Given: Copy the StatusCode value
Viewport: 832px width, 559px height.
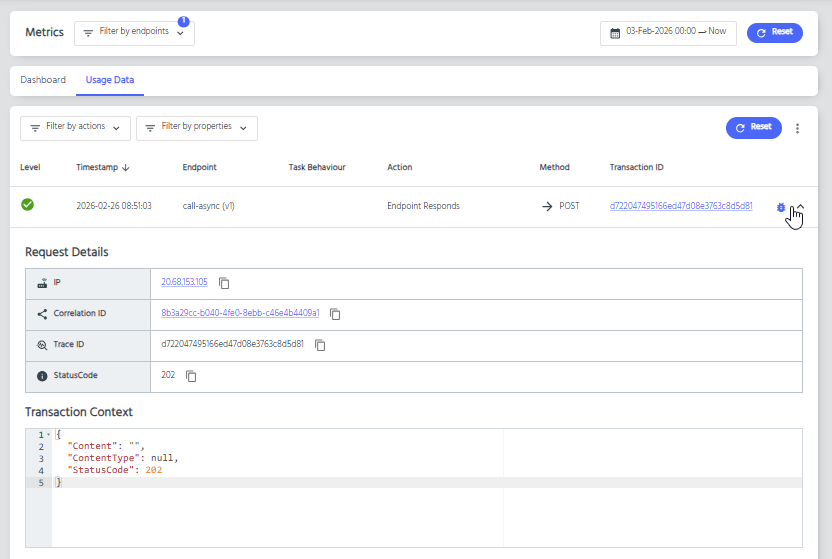Looking at the screenshot, I should tap(191, 376).
